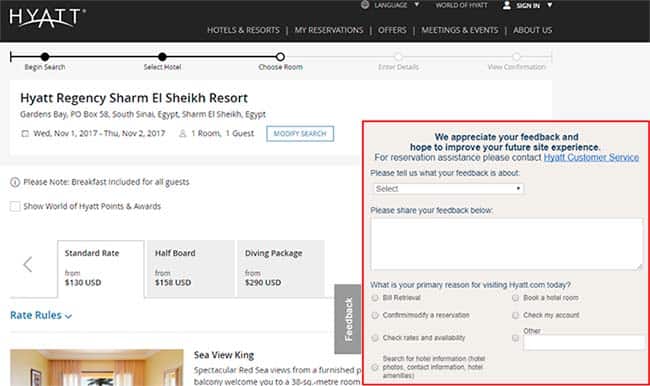Click the info icon beside the breakfast note
650x386 pixels.
(x=15, y=182)
